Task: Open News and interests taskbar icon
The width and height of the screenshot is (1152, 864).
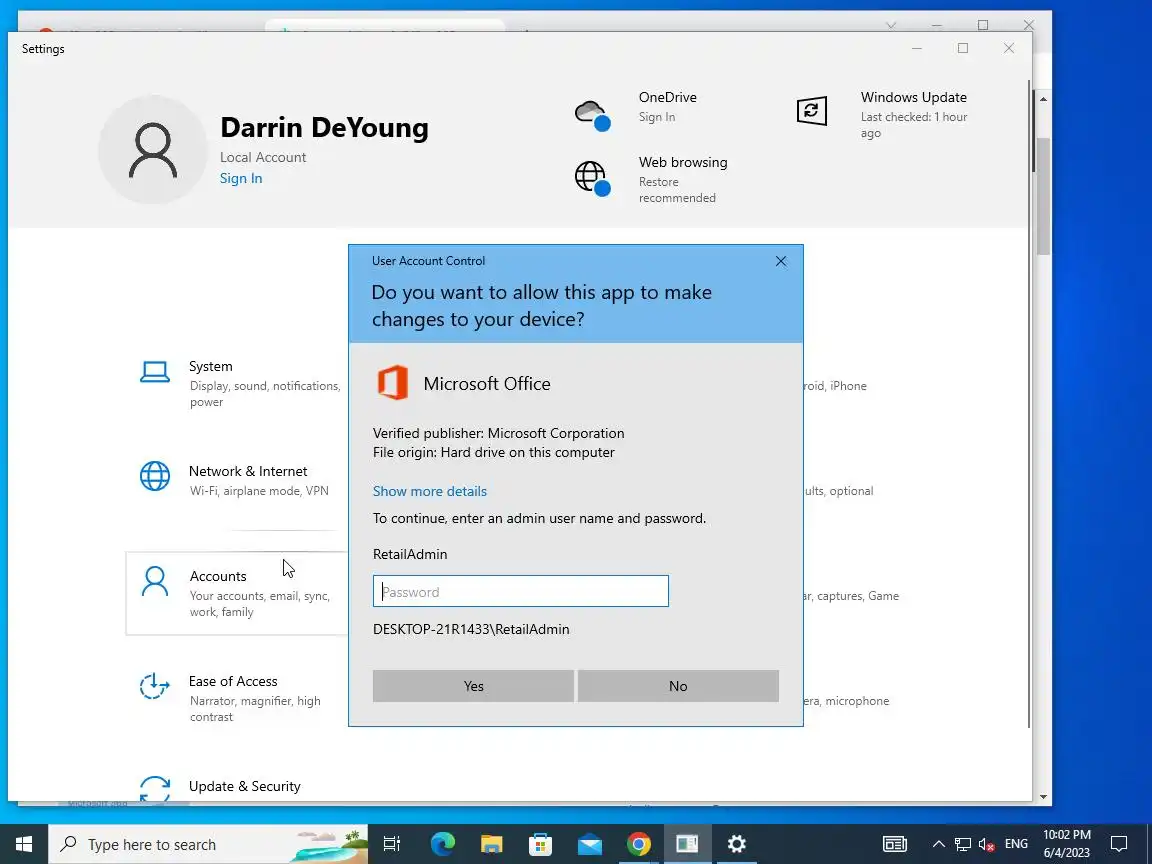Action: coord(894,844)
